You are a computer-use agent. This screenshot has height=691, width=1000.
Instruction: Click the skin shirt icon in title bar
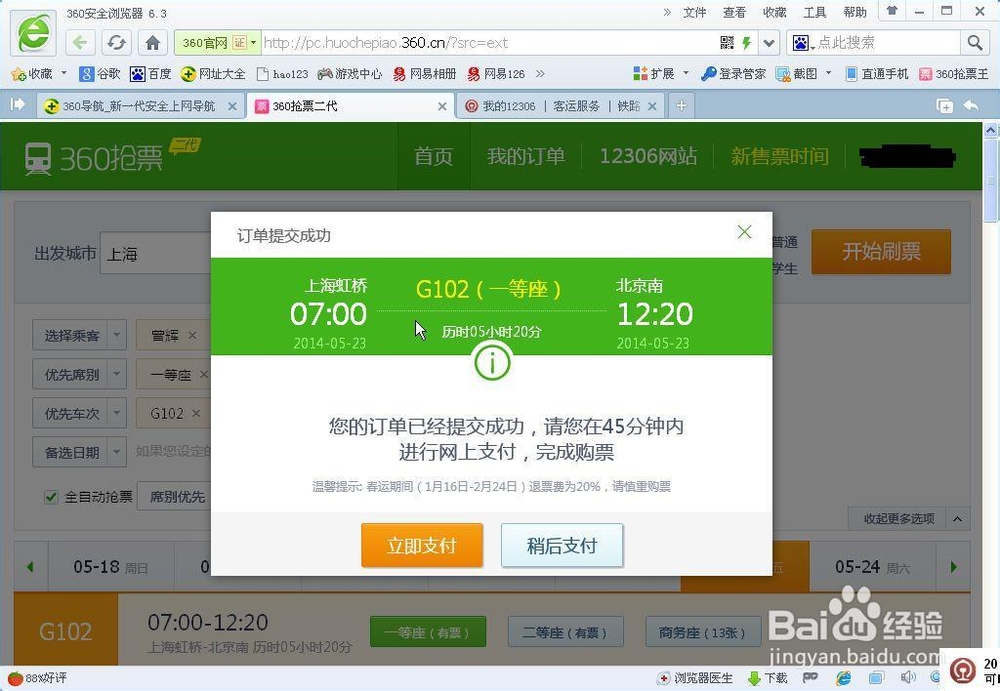pyautogui.click(x=892, y=11)
